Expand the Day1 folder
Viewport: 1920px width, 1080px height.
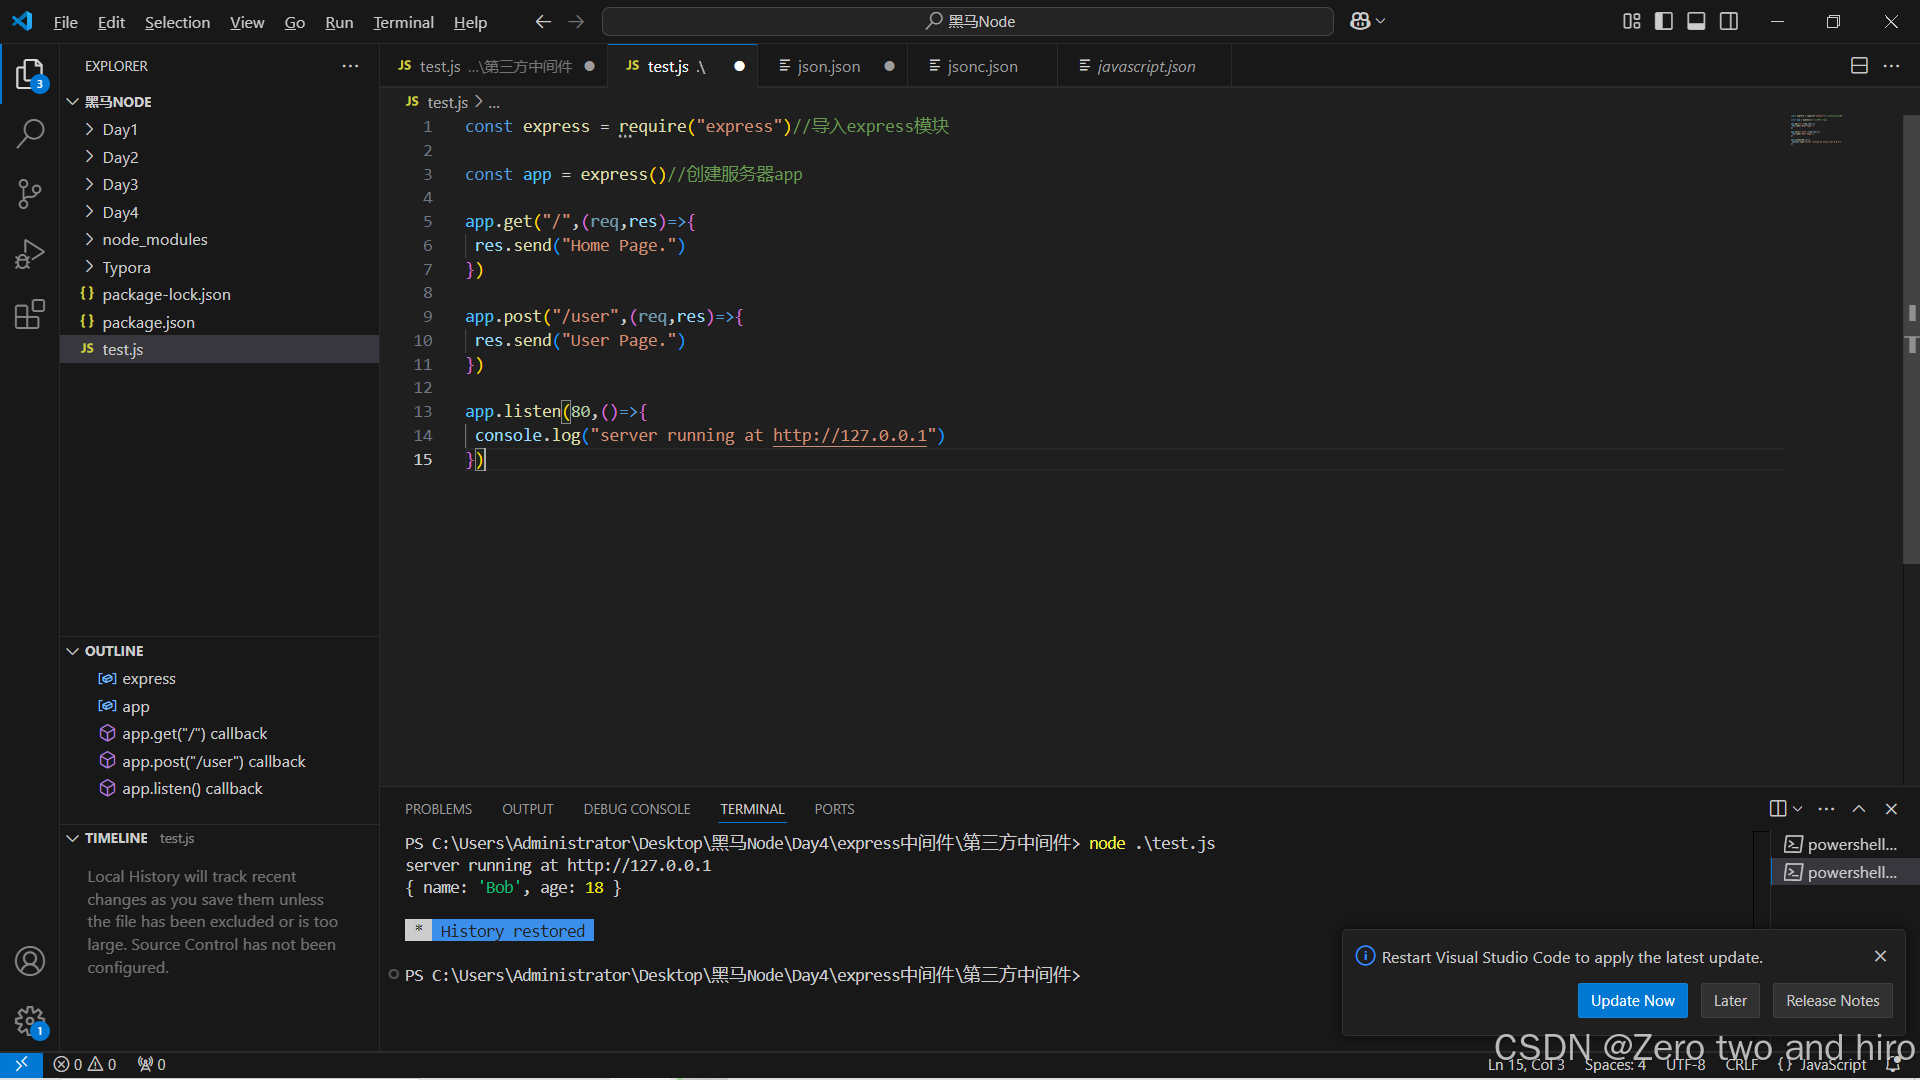click(x=120, y=129)
